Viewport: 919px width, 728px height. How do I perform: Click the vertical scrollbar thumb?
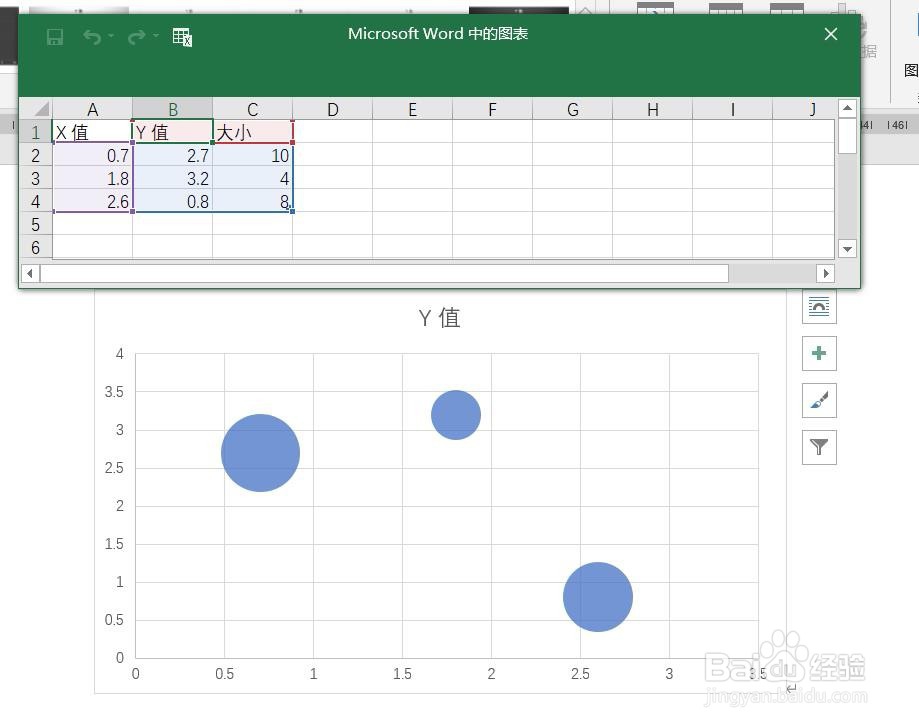[x=847, y=136]
